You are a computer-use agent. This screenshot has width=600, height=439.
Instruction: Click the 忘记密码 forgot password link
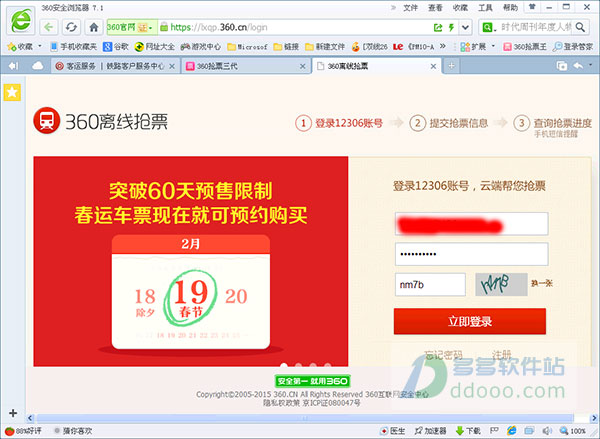(x=443, y=355)
